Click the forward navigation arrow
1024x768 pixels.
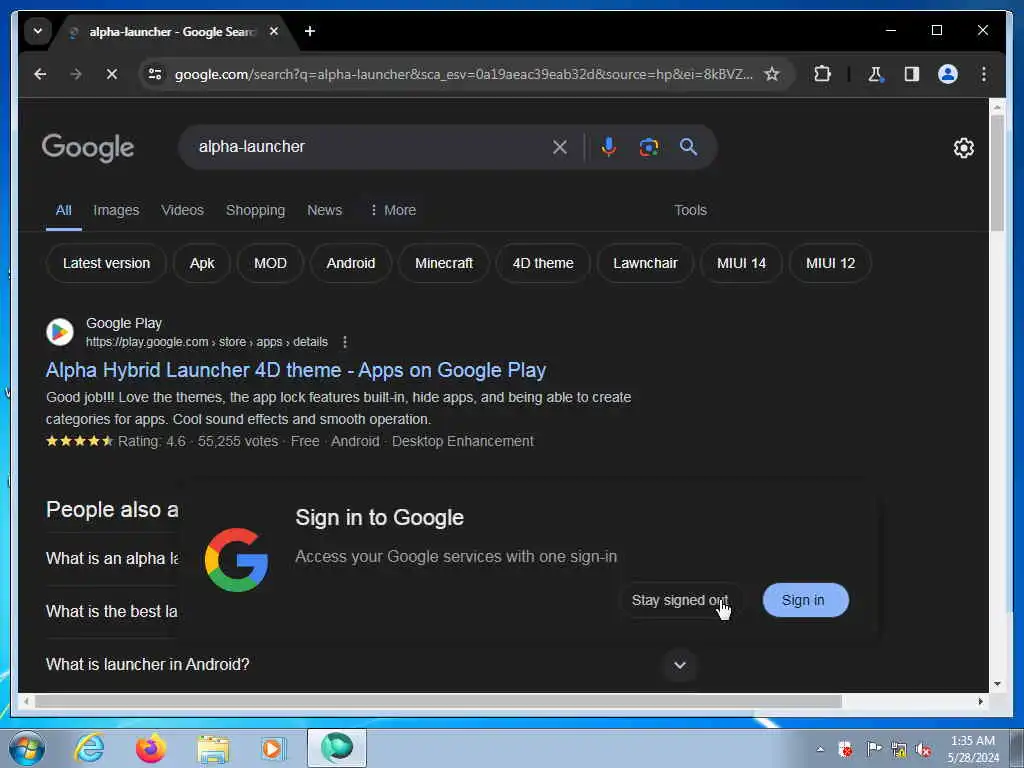pos(76,74)
